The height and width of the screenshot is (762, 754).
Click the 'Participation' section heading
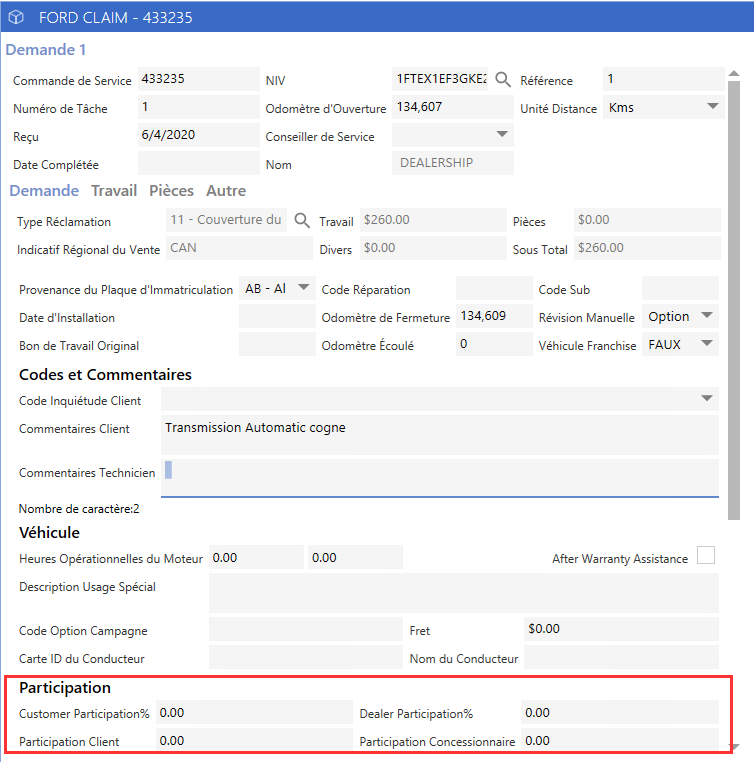(65, 688)
